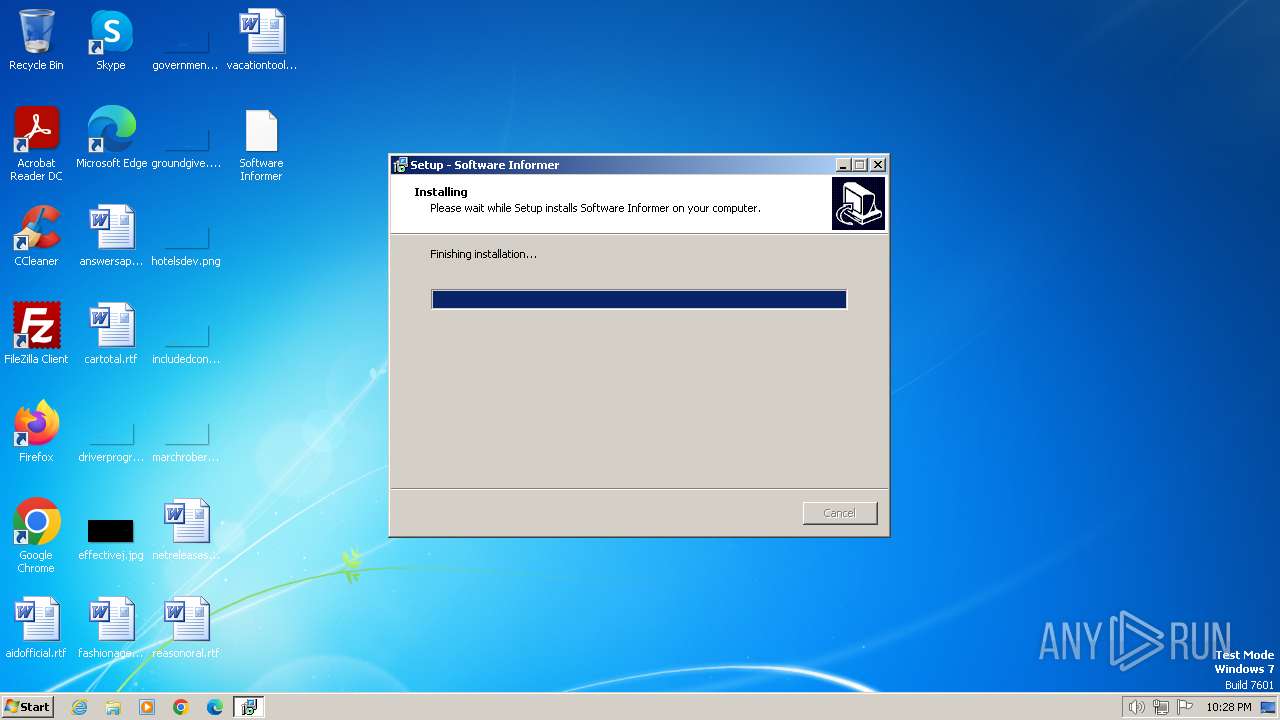Click the Setup installer icon in title bar
Image resolution: width=1280 pixels, height=720 pixels.
coord(400,165)
